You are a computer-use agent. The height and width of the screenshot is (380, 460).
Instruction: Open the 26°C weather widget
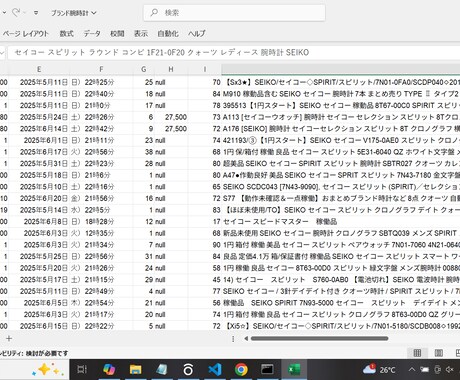[x=379, y=369]
